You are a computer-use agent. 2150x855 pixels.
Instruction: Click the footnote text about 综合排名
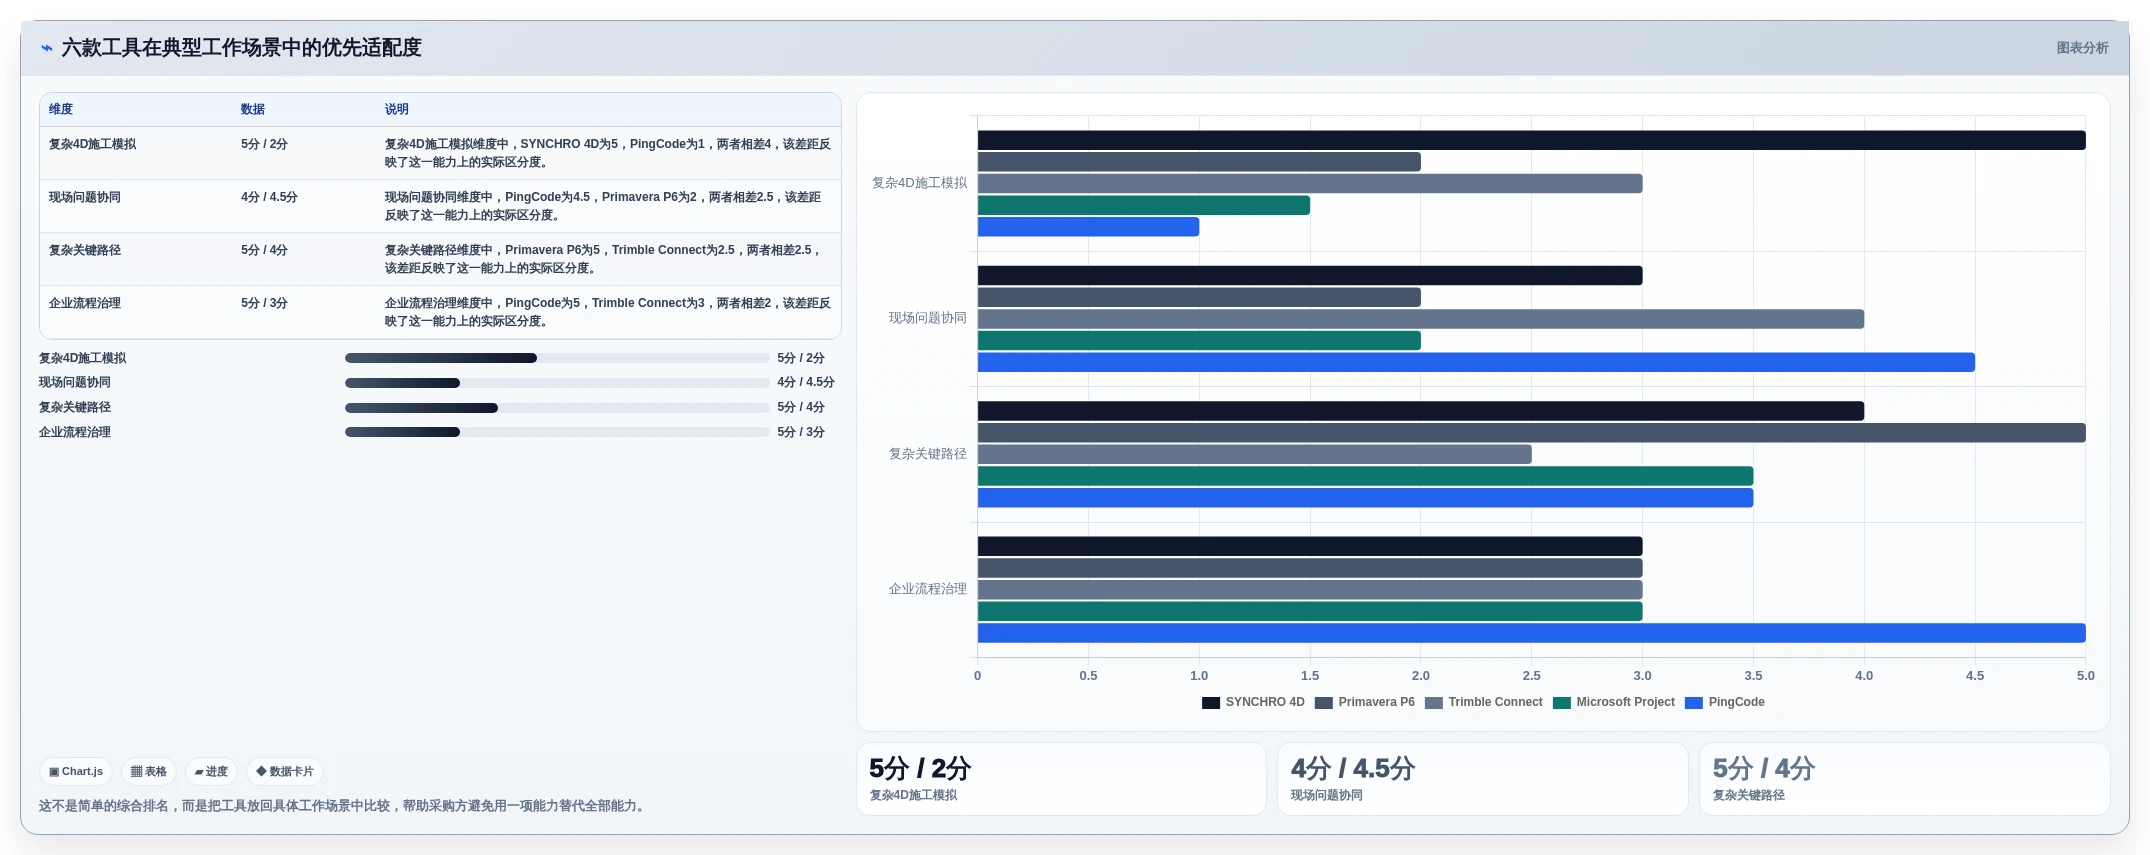(x=344, y=806)
